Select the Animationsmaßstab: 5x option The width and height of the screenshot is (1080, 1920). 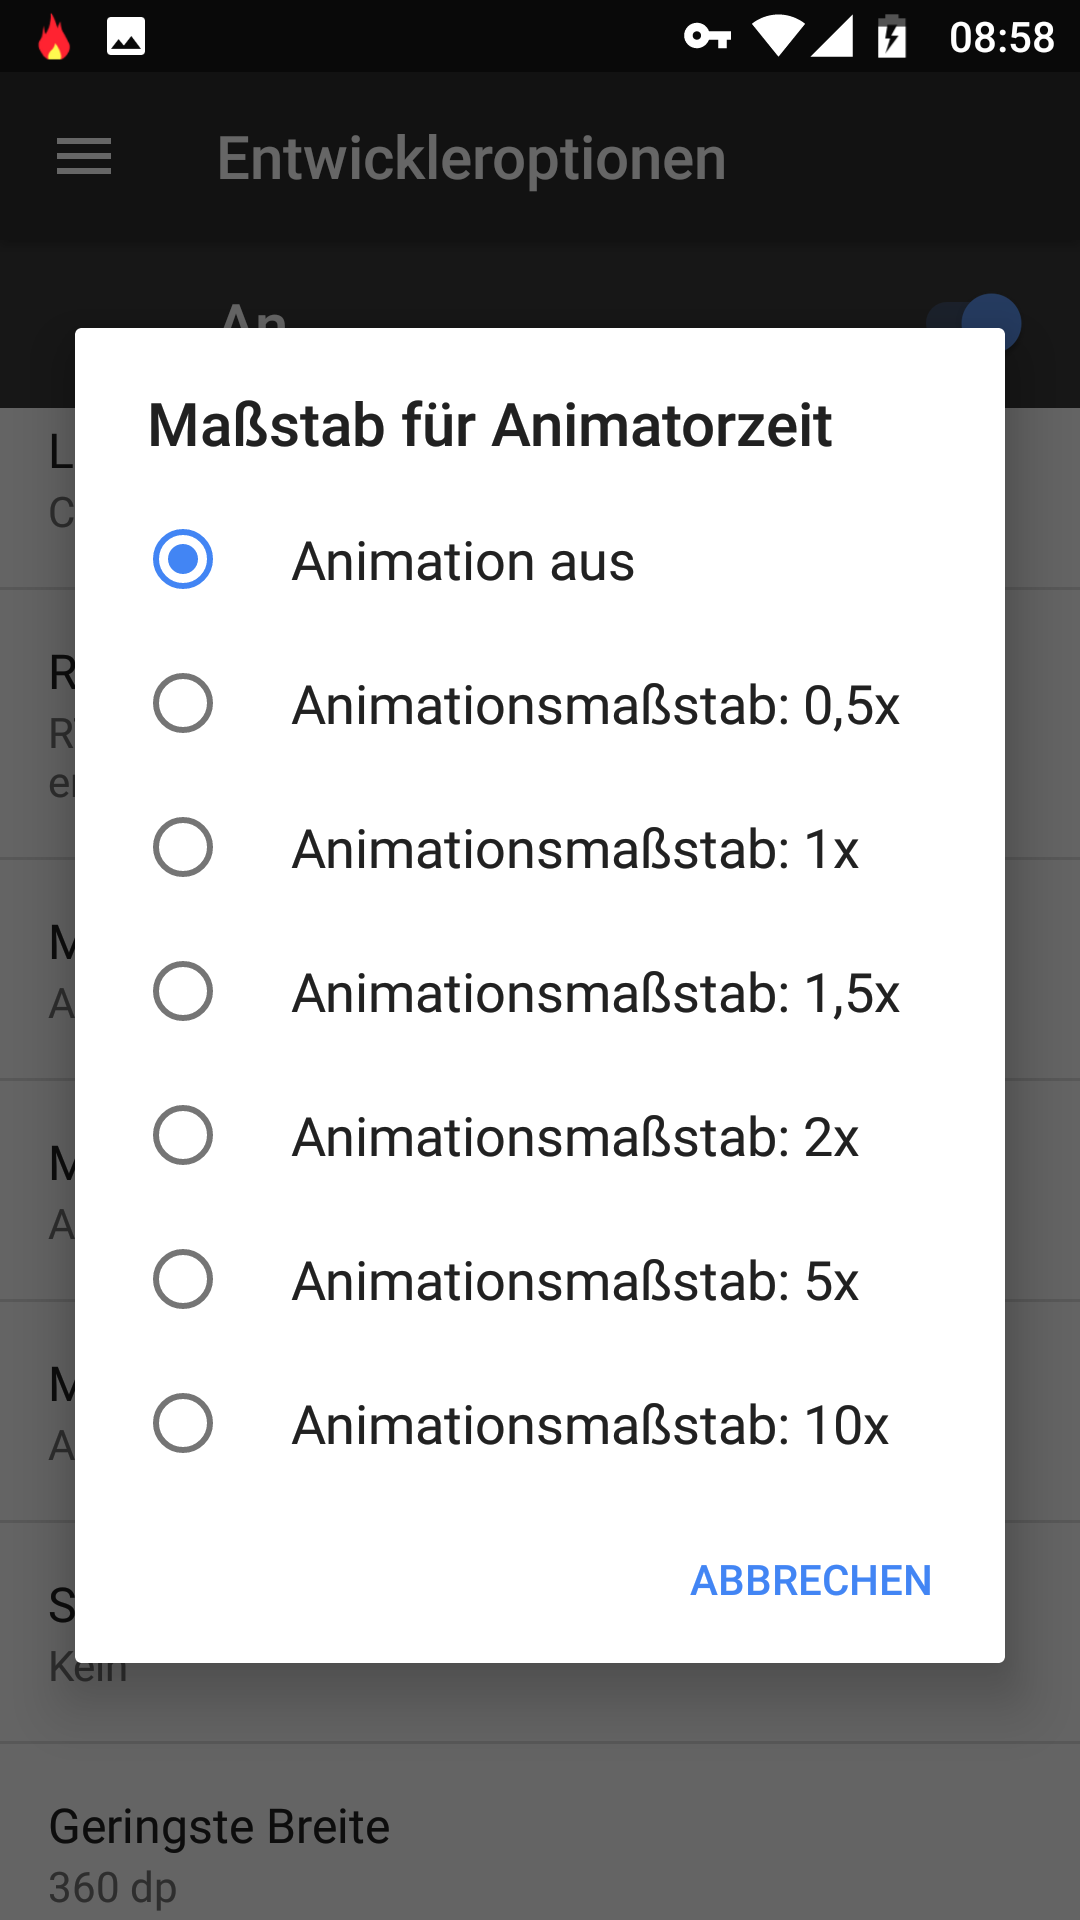point(183,1279)
